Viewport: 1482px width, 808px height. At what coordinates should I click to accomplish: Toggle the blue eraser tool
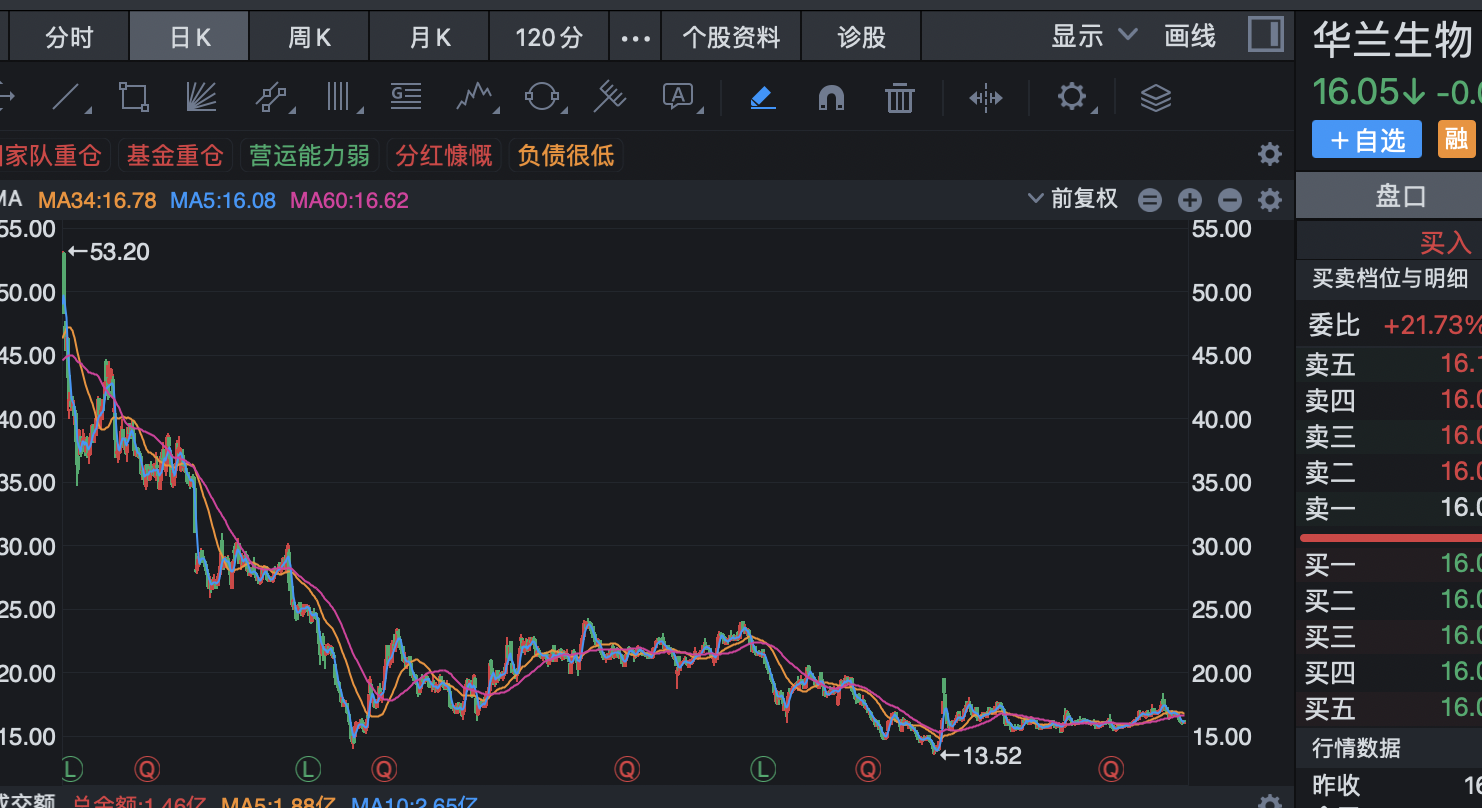click(x=762, y=97)
